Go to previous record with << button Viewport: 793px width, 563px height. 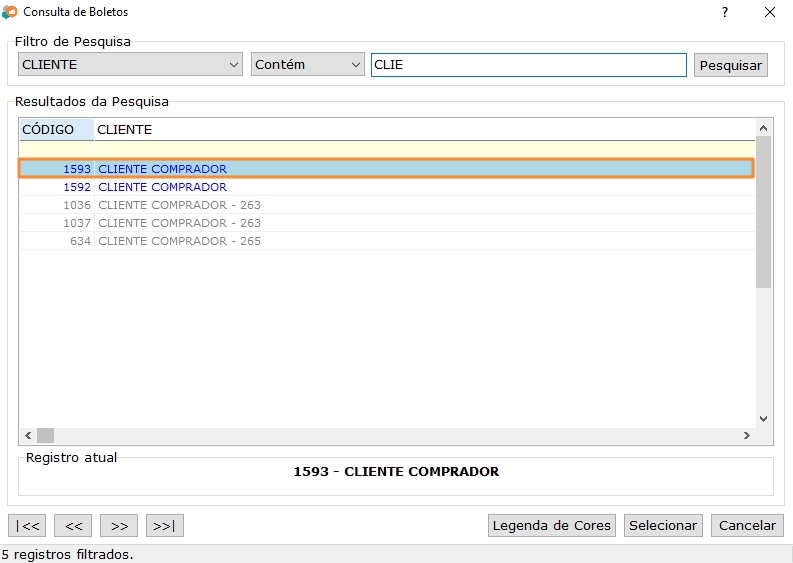(x=73, y=525)
